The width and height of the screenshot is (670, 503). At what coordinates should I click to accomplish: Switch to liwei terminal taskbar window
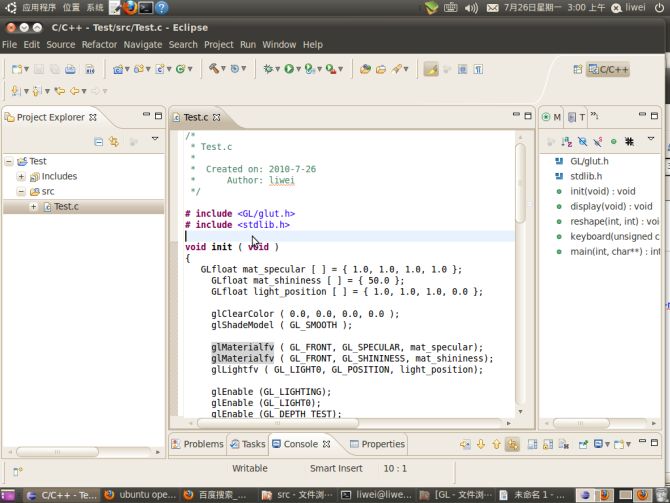coord(377,495)
